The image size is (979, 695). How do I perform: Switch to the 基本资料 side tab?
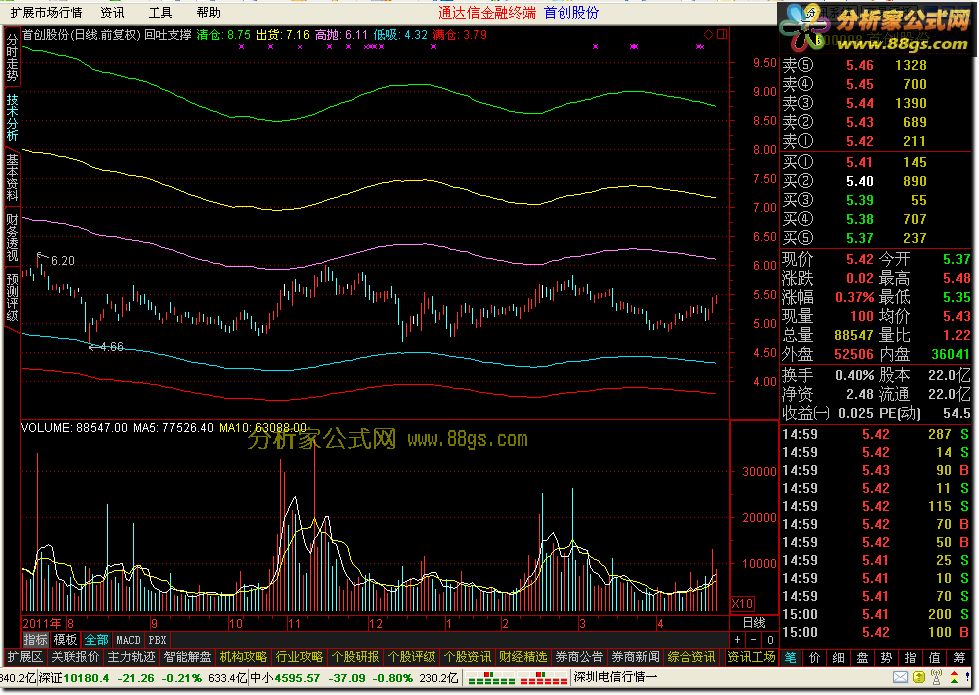(12, 177)
